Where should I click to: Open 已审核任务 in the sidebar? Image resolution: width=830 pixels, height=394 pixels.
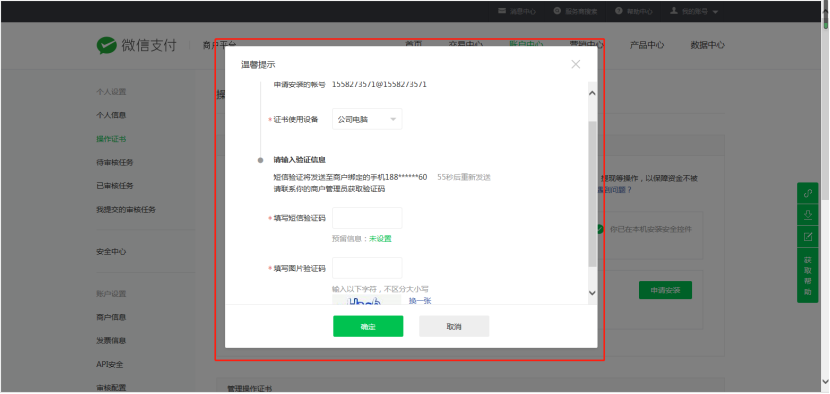pyautogui.click(x=115, y=186)
